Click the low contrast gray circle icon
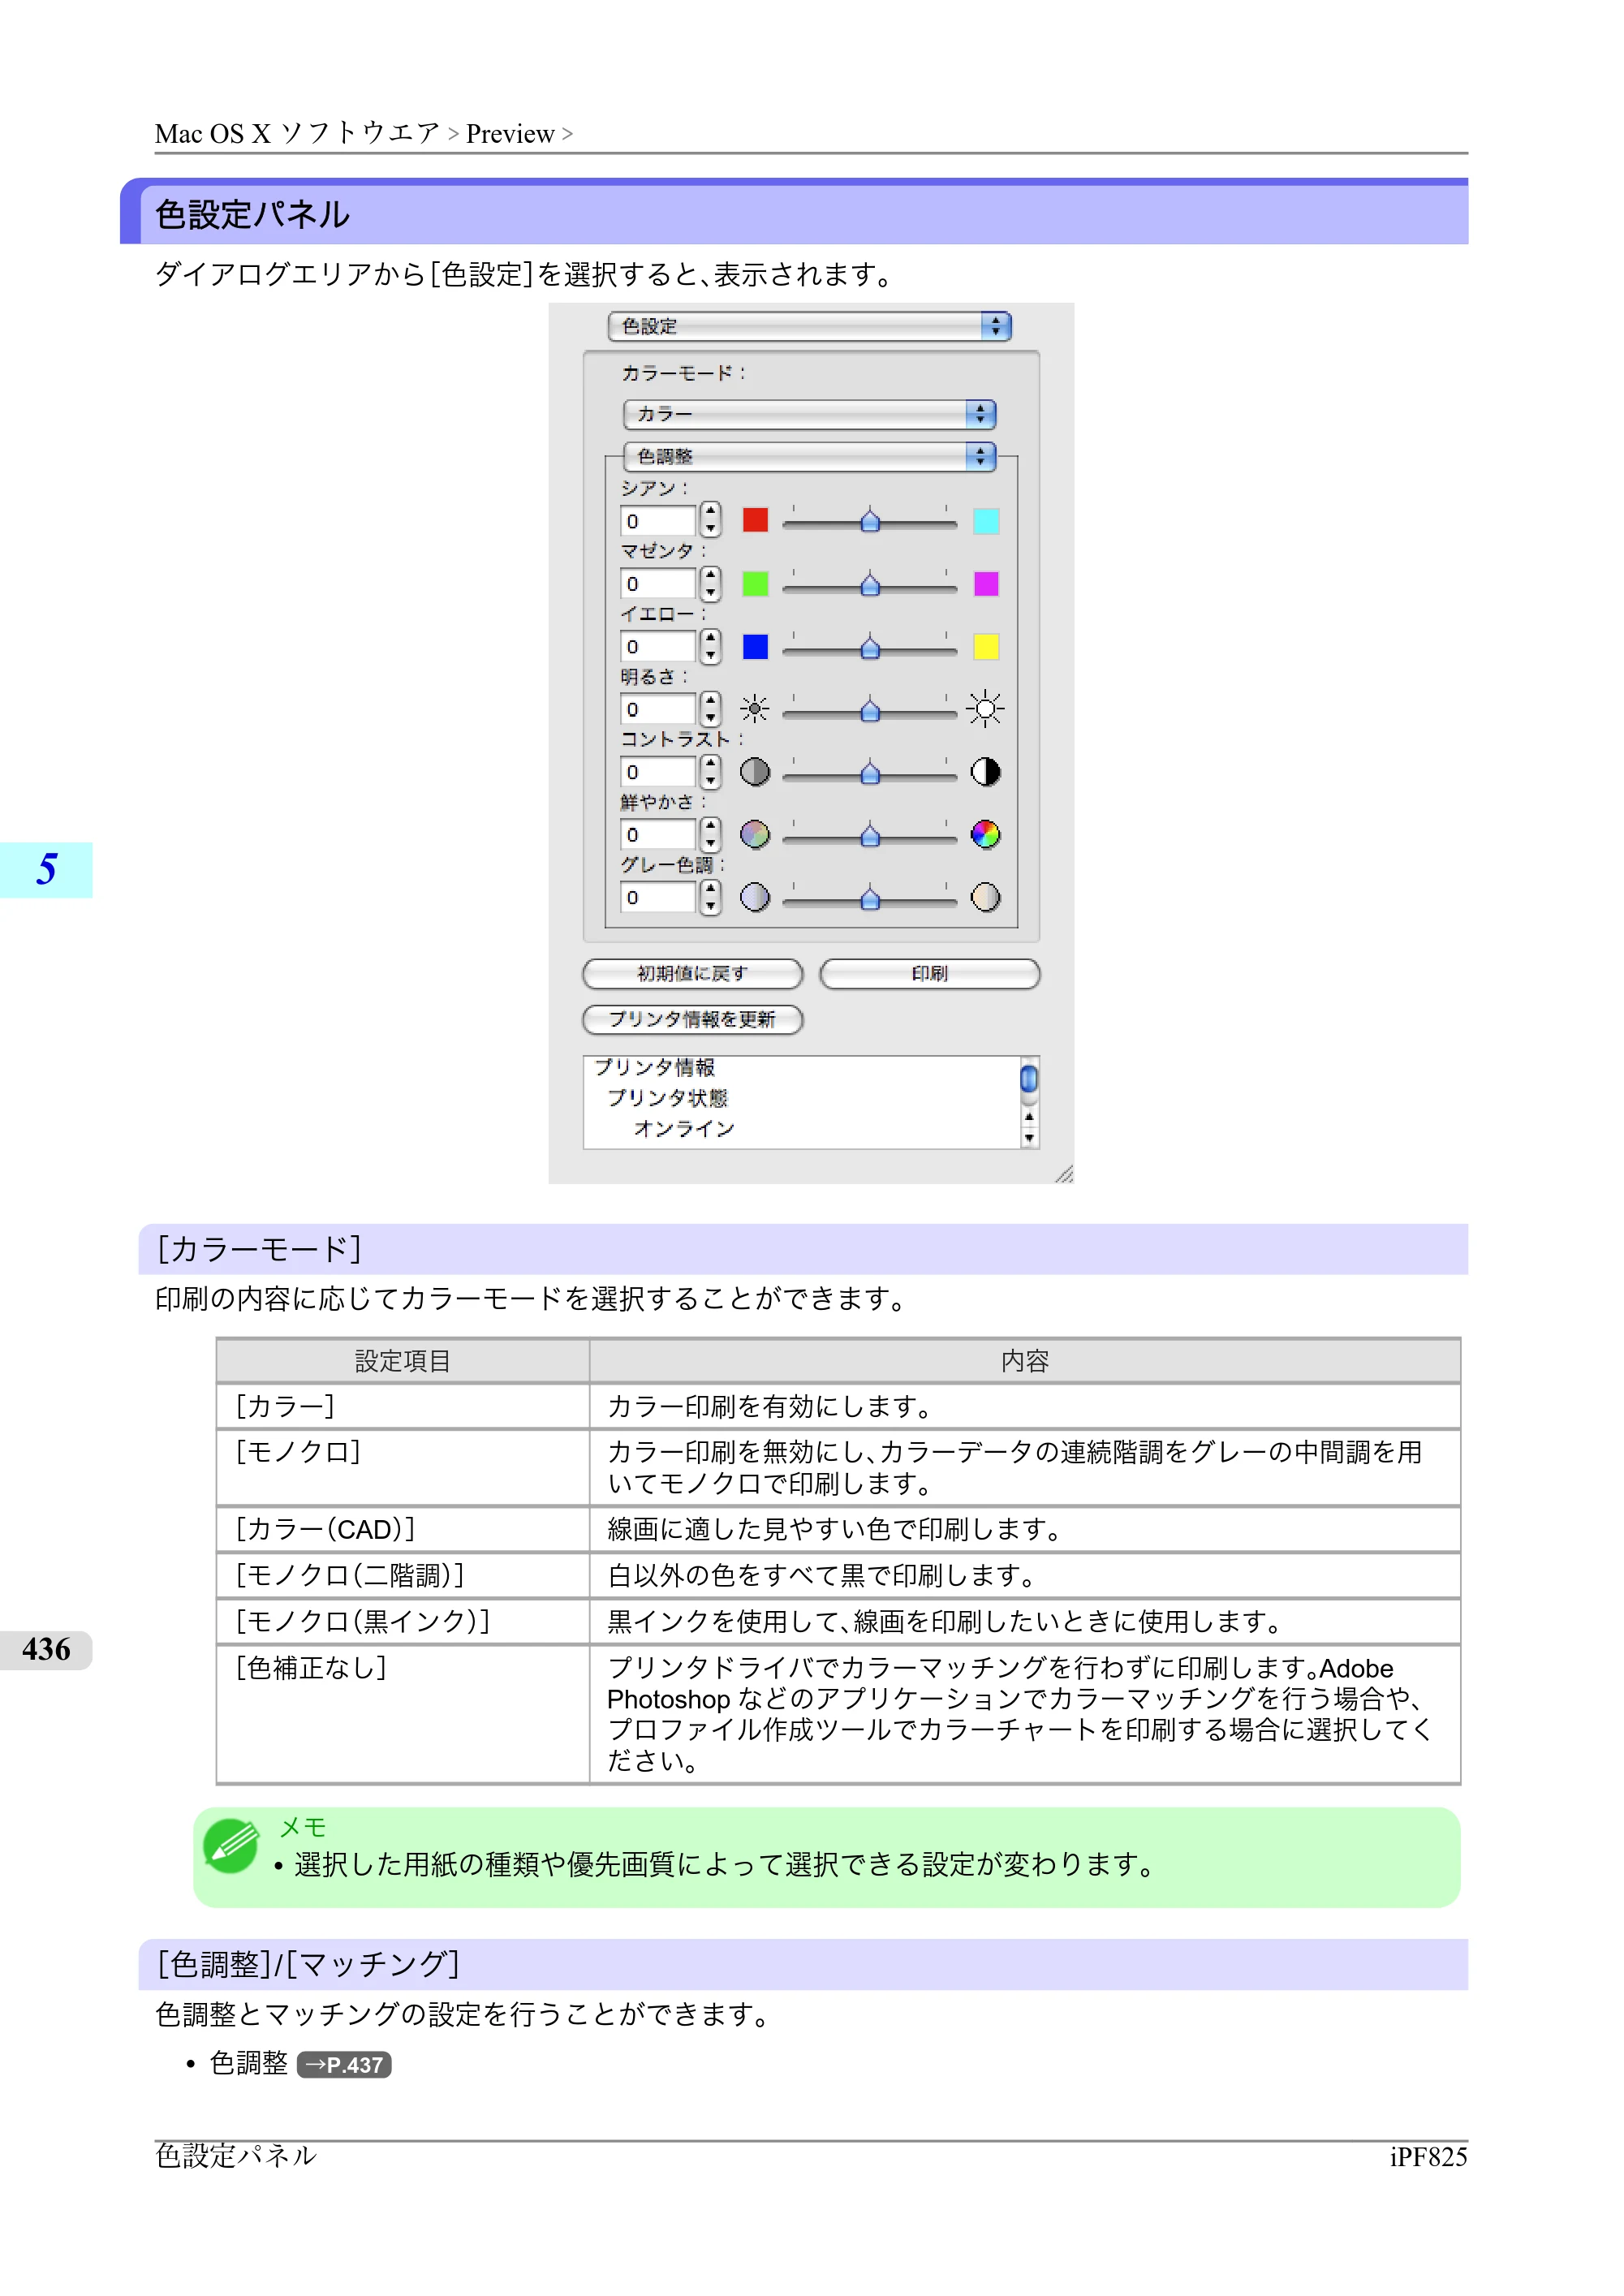This screenshot has width=1624, height=2296. (755, 772)
